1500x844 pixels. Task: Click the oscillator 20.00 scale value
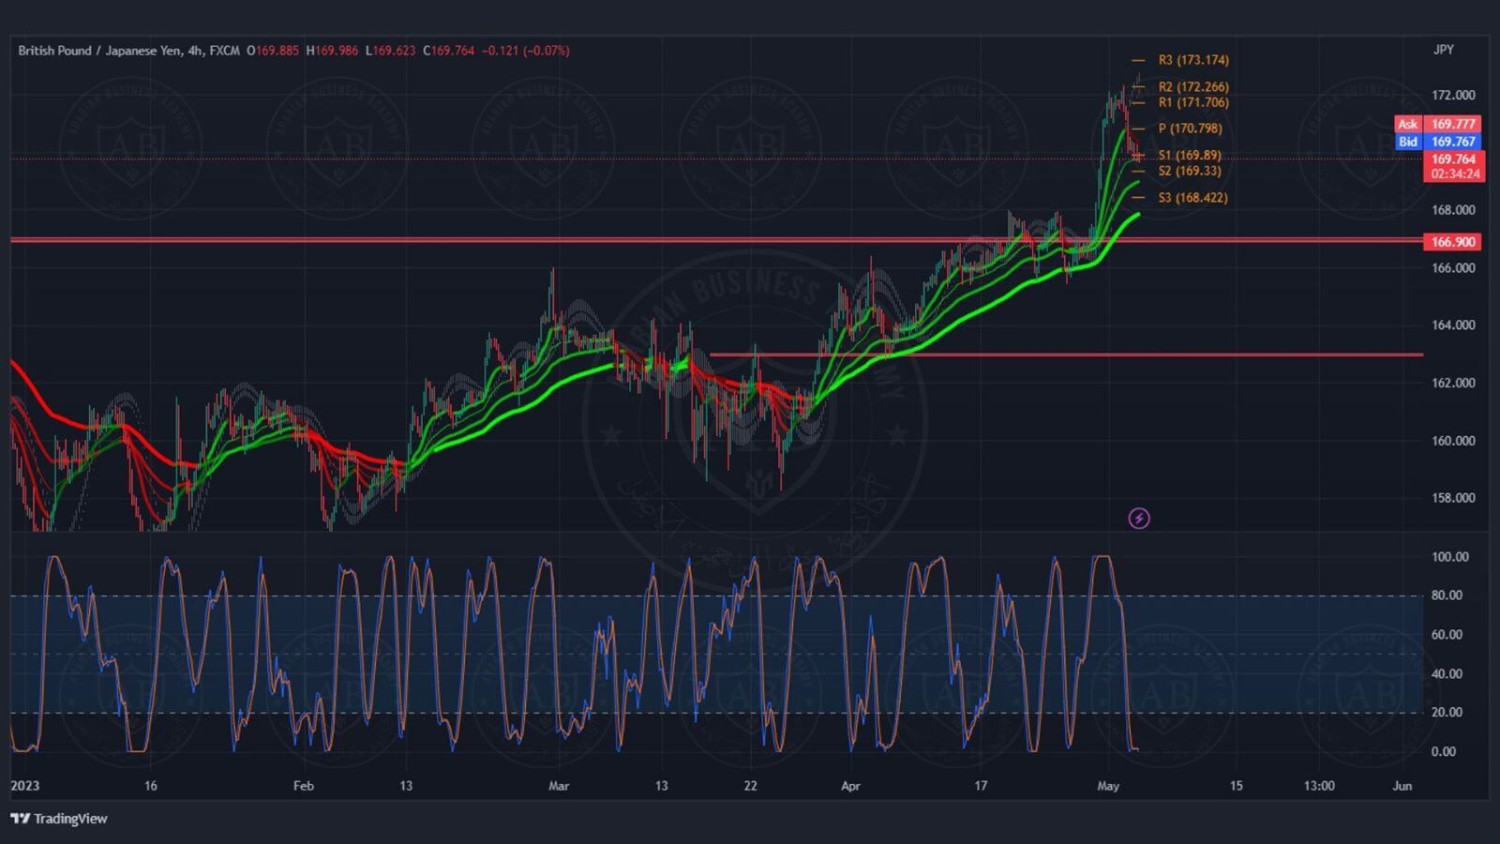pyautogui.click(x=1447, y=713)
